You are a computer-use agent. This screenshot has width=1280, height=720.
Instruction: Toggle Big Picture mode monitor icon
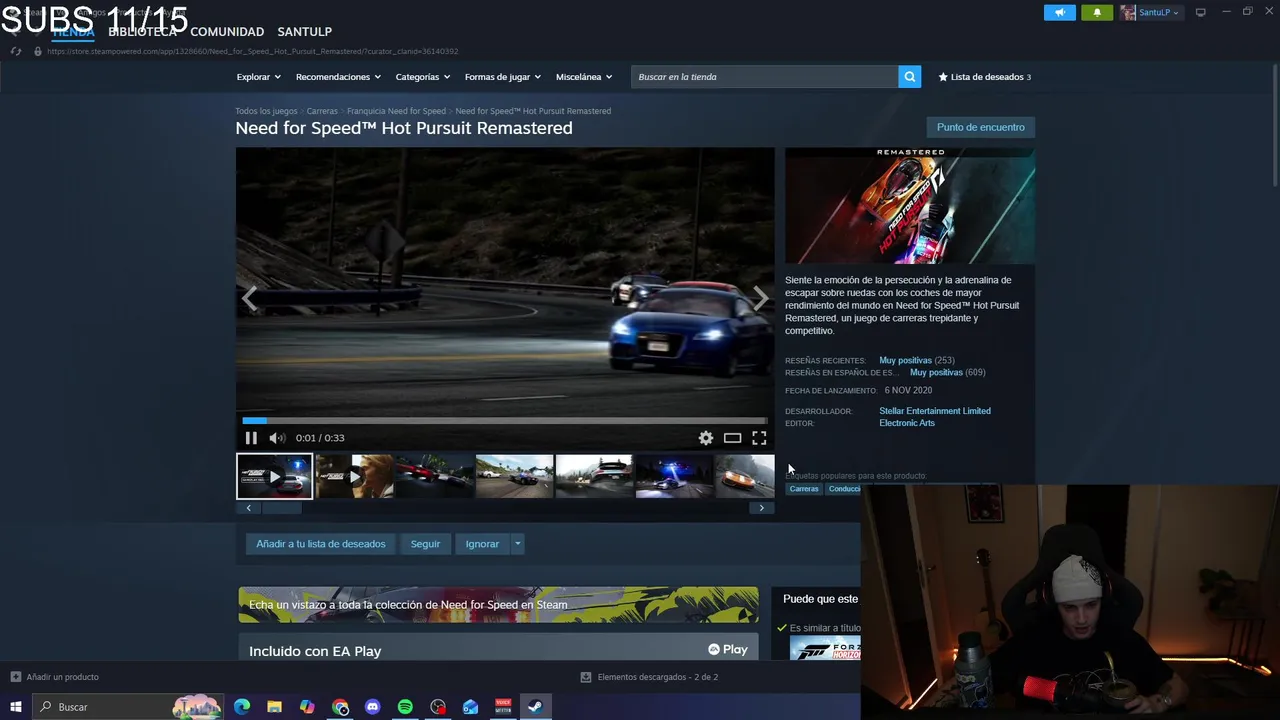pos(1201,12)
